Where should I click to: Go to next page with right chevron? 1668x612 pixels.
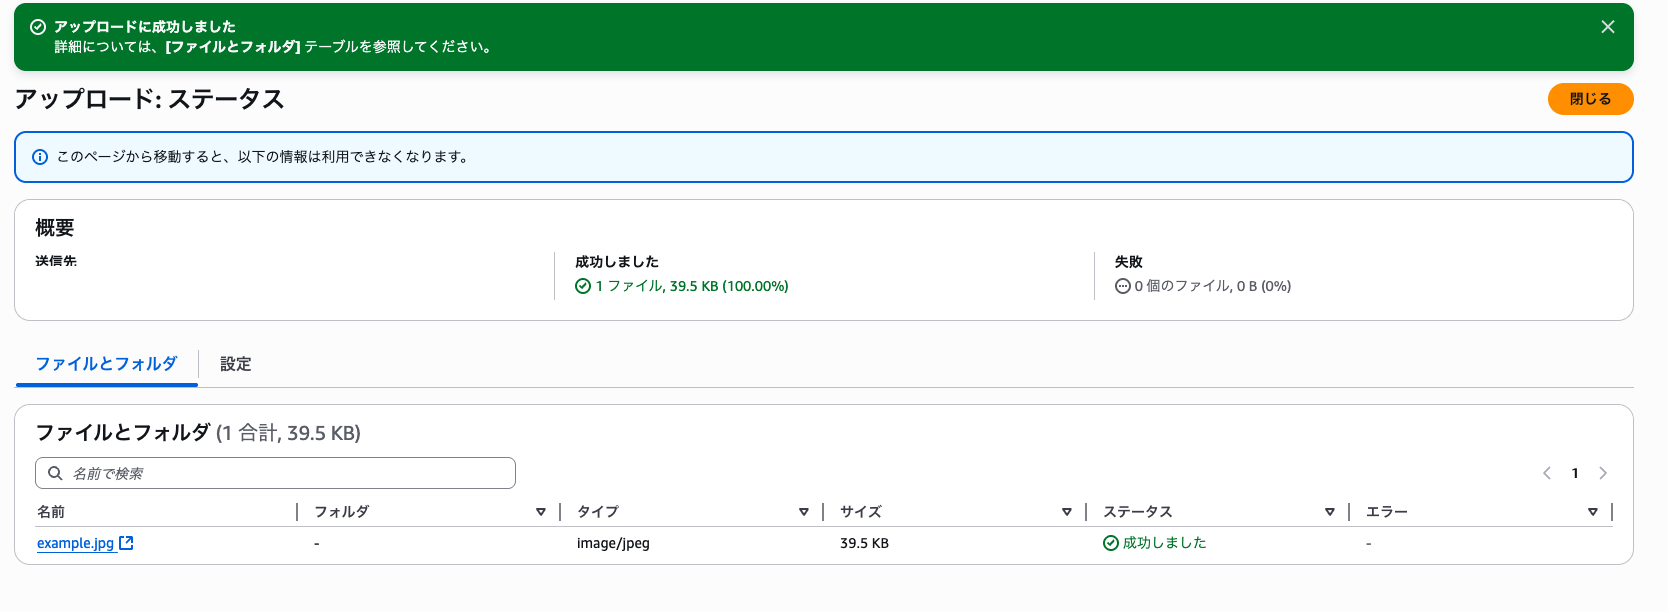click(1603, 473)
